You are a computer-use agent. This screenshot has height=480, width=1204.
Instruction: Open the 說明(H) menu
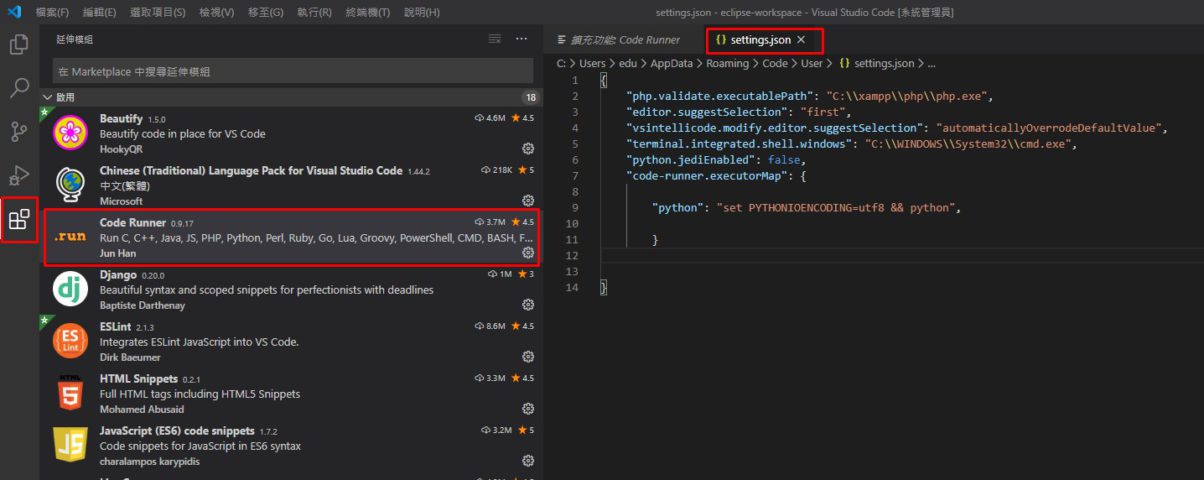(421, 12)
